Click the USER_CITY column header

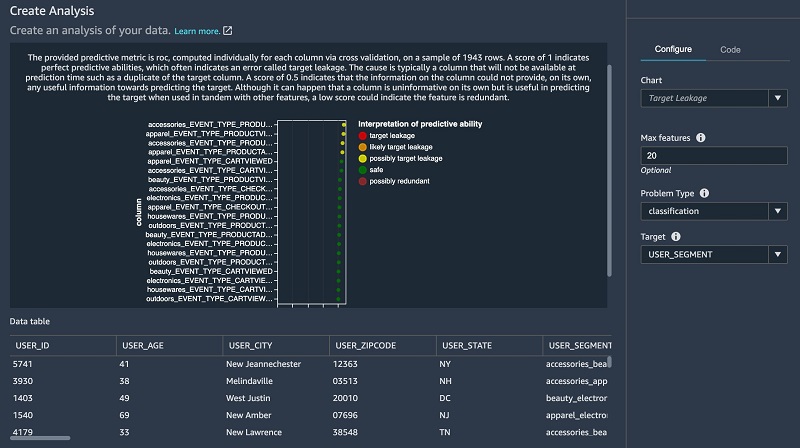point(276,345)
